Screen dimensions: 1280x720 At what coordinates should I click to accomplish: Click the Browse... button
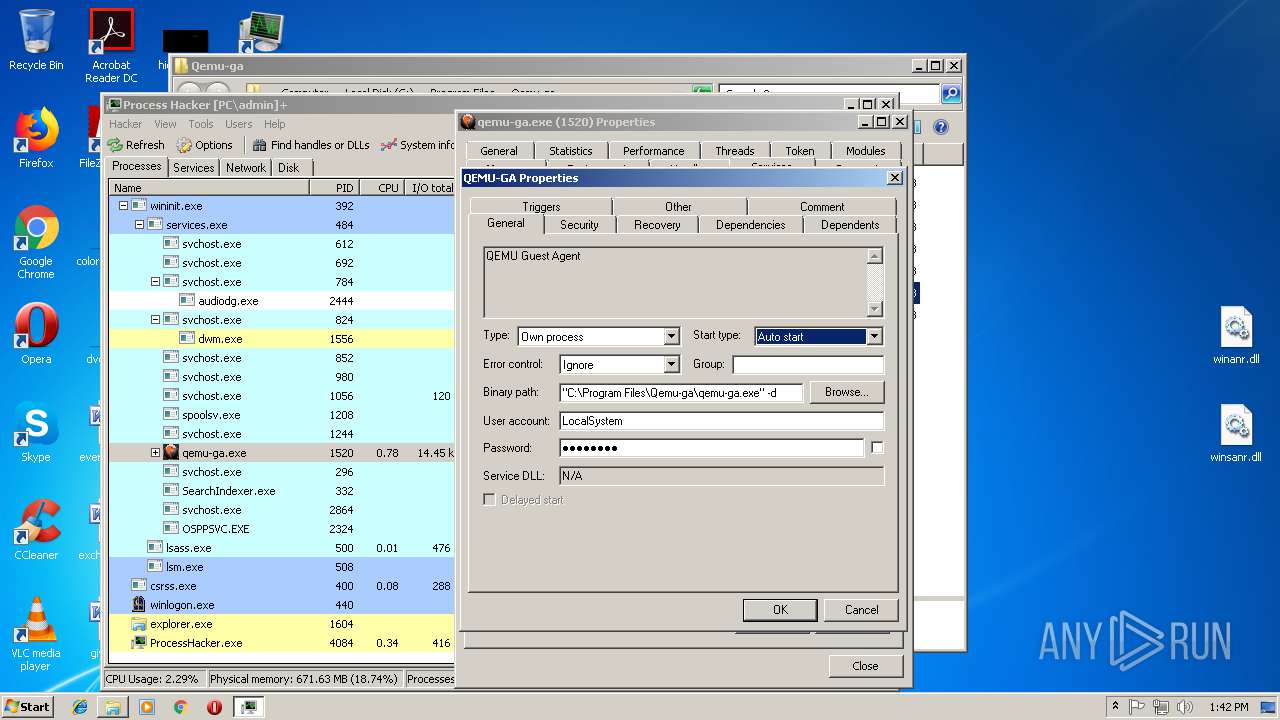point(846,392)
